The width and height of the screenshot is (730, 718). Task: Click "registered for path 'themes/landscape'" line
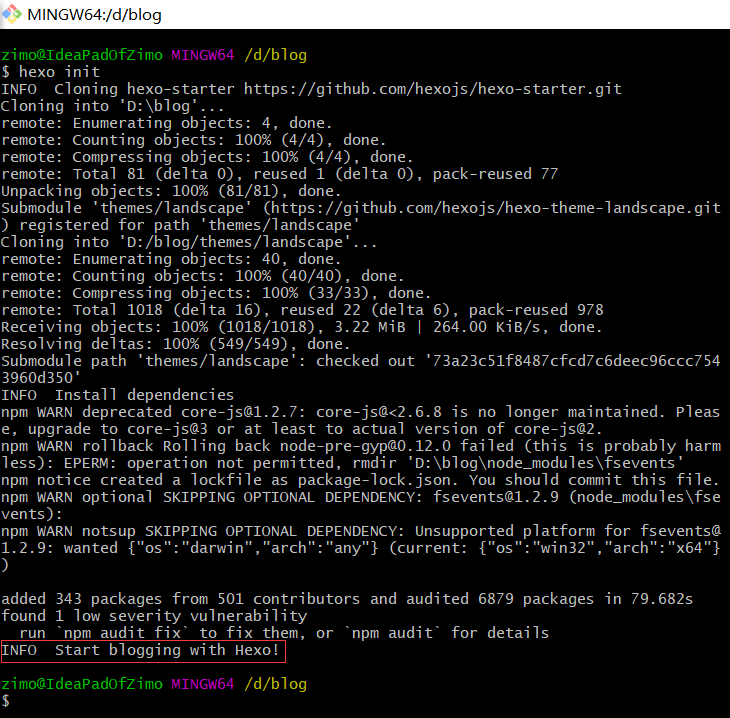pyautogui.click(x=180, y=225)
